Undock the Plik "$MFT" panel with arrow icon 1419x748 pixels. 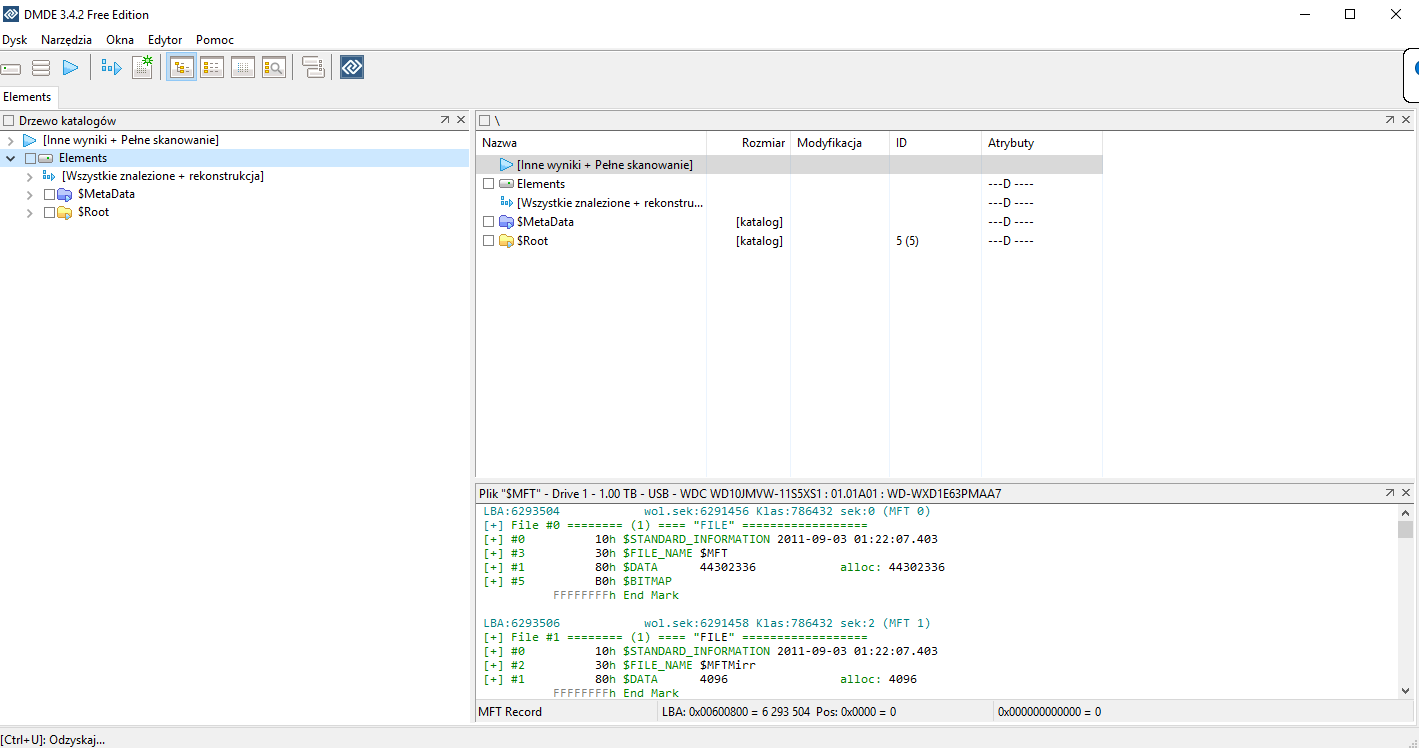[1390, 493]
